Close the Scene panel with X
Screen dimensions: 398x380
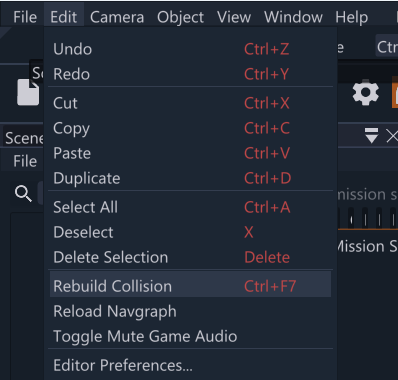tap(392, 136)
